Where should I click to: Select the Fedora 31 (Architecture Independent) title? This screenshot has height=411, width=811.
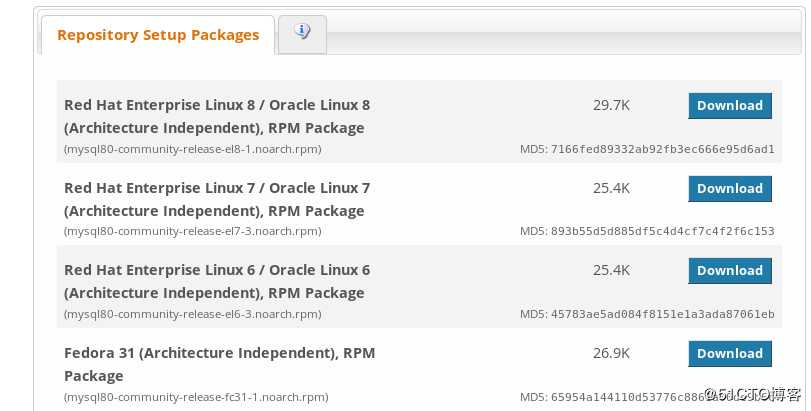pyautogui.click(x=219, y=364)
